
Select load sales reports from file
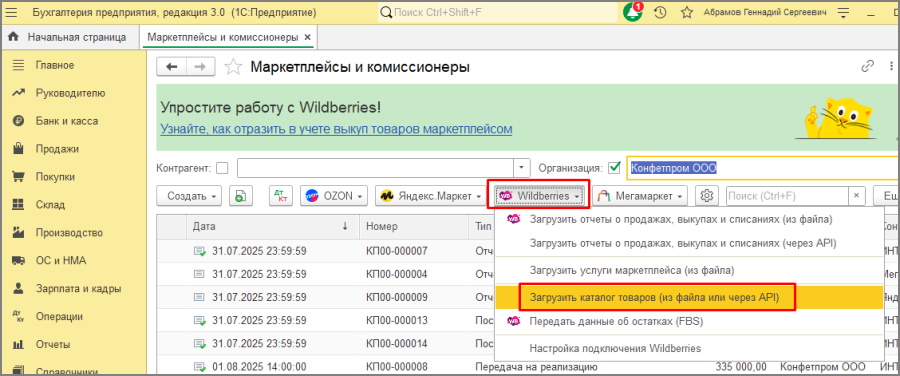(681, 219)
